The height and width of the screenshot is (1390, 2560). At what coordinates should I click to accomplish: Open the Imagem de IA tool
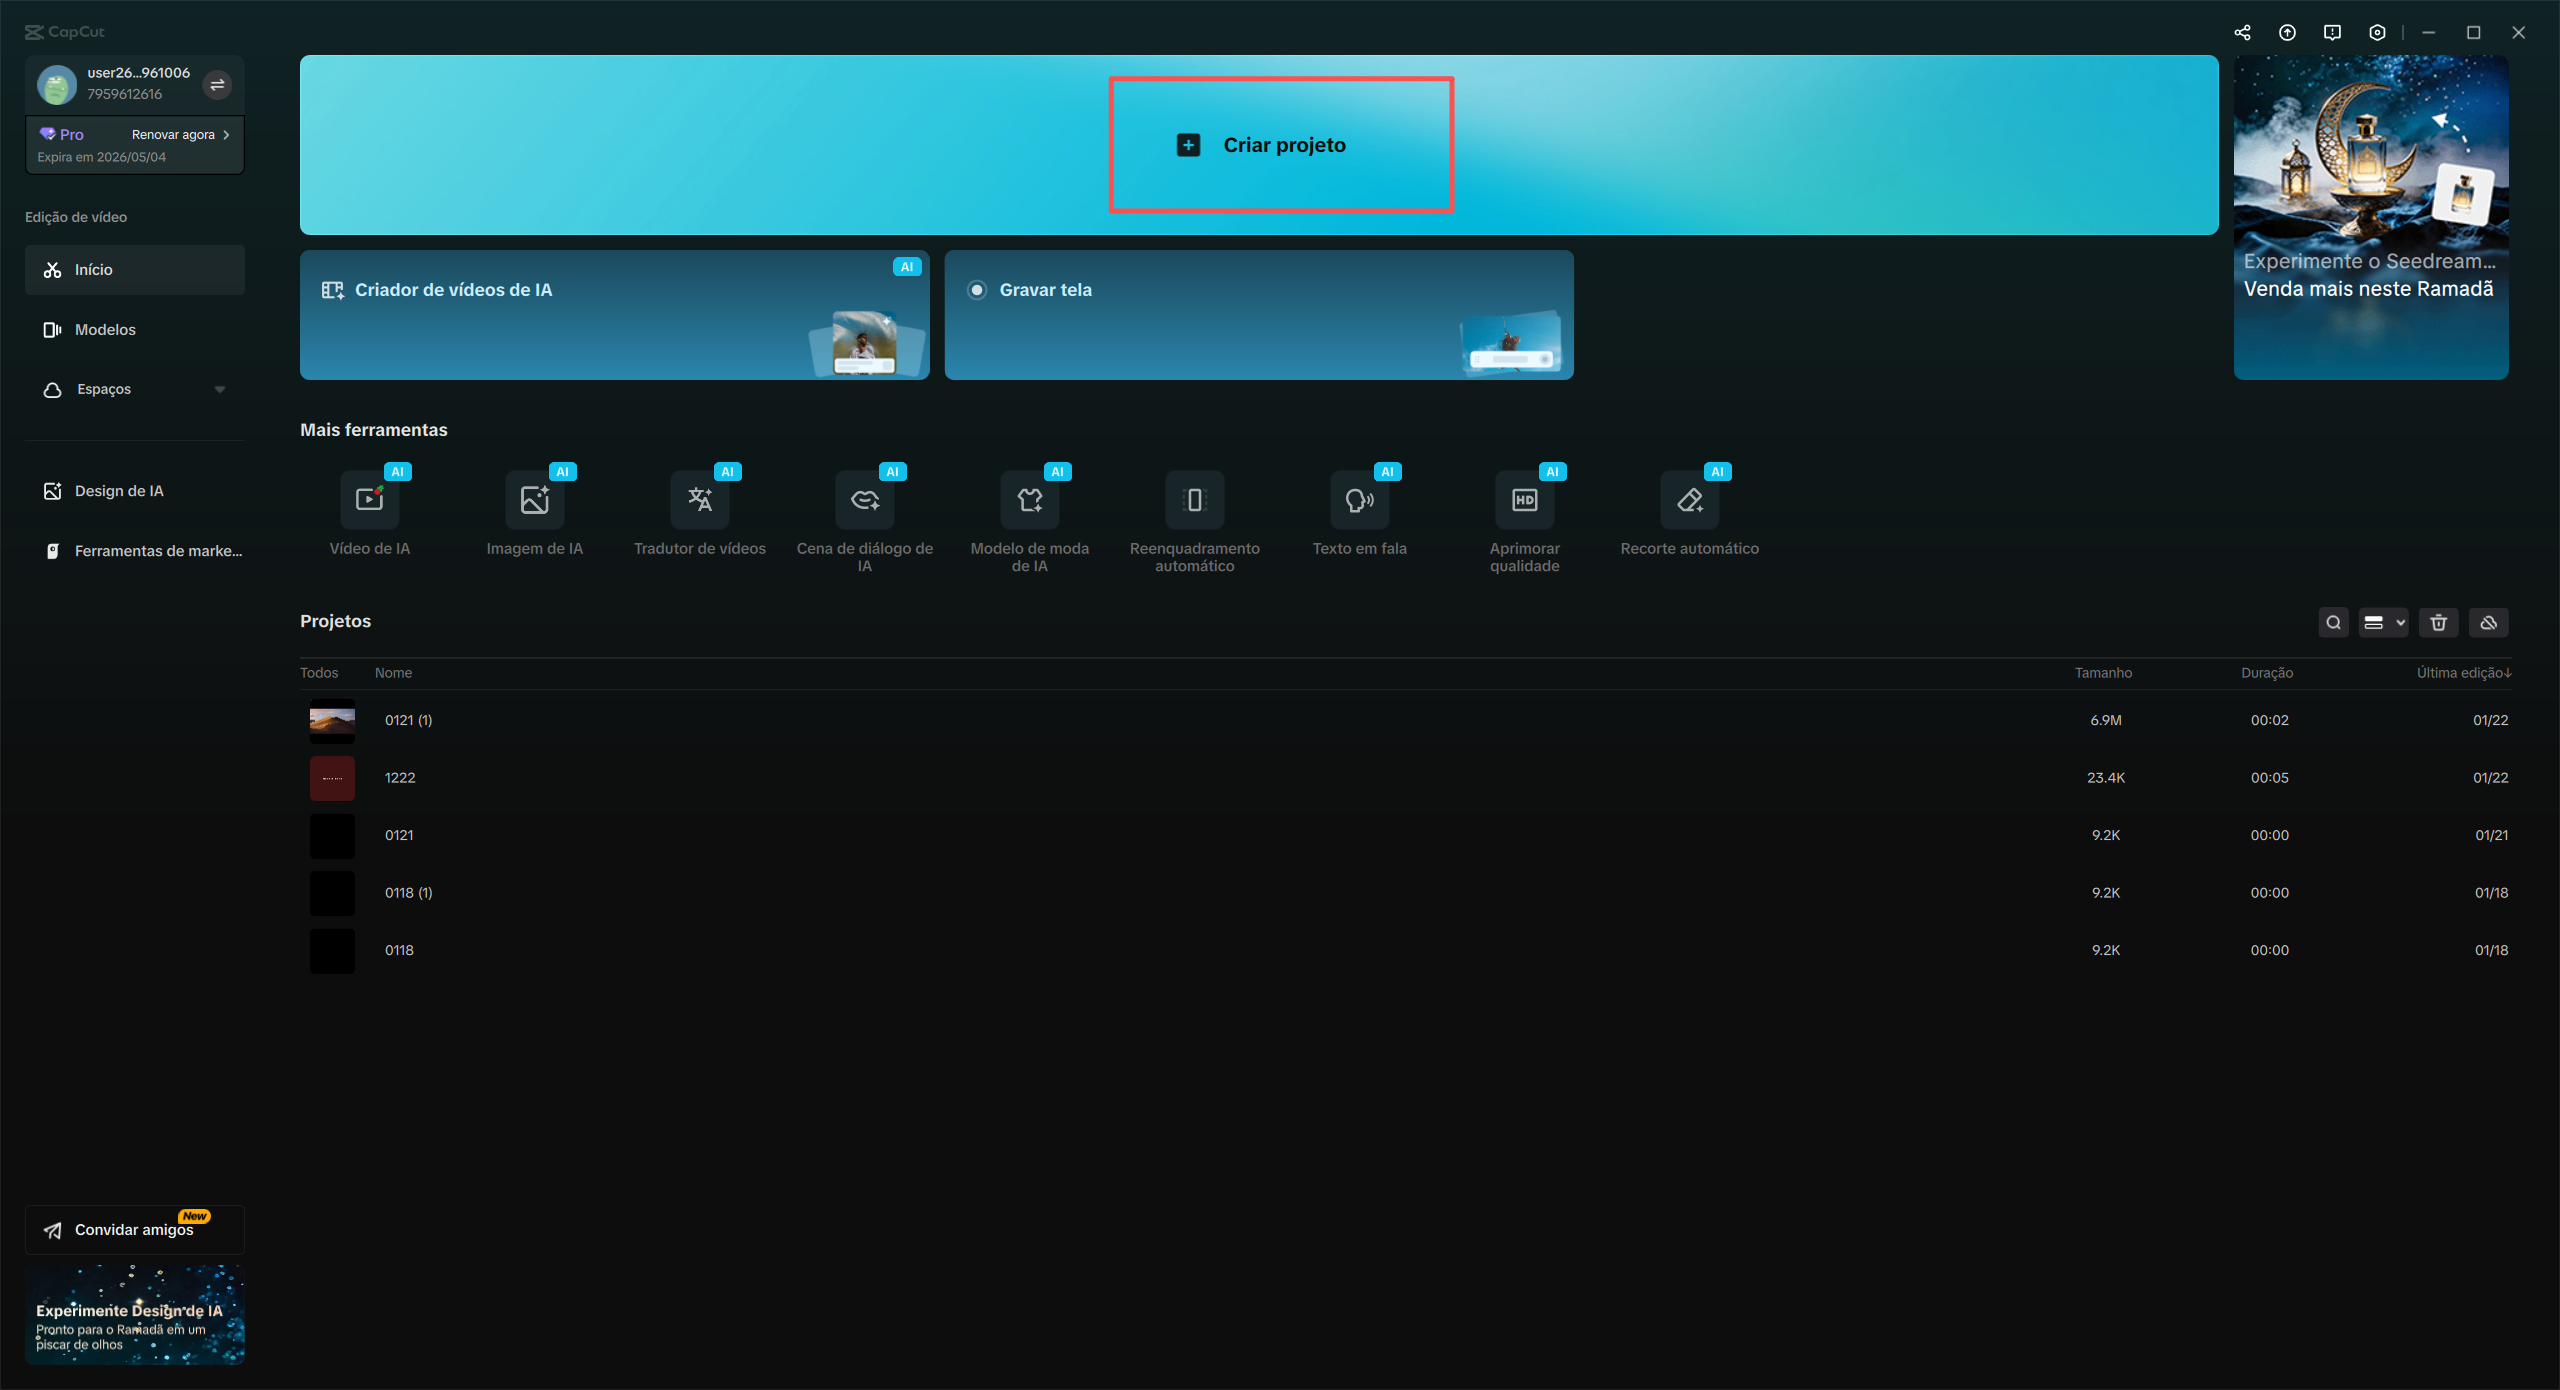(x=534, y=500)
